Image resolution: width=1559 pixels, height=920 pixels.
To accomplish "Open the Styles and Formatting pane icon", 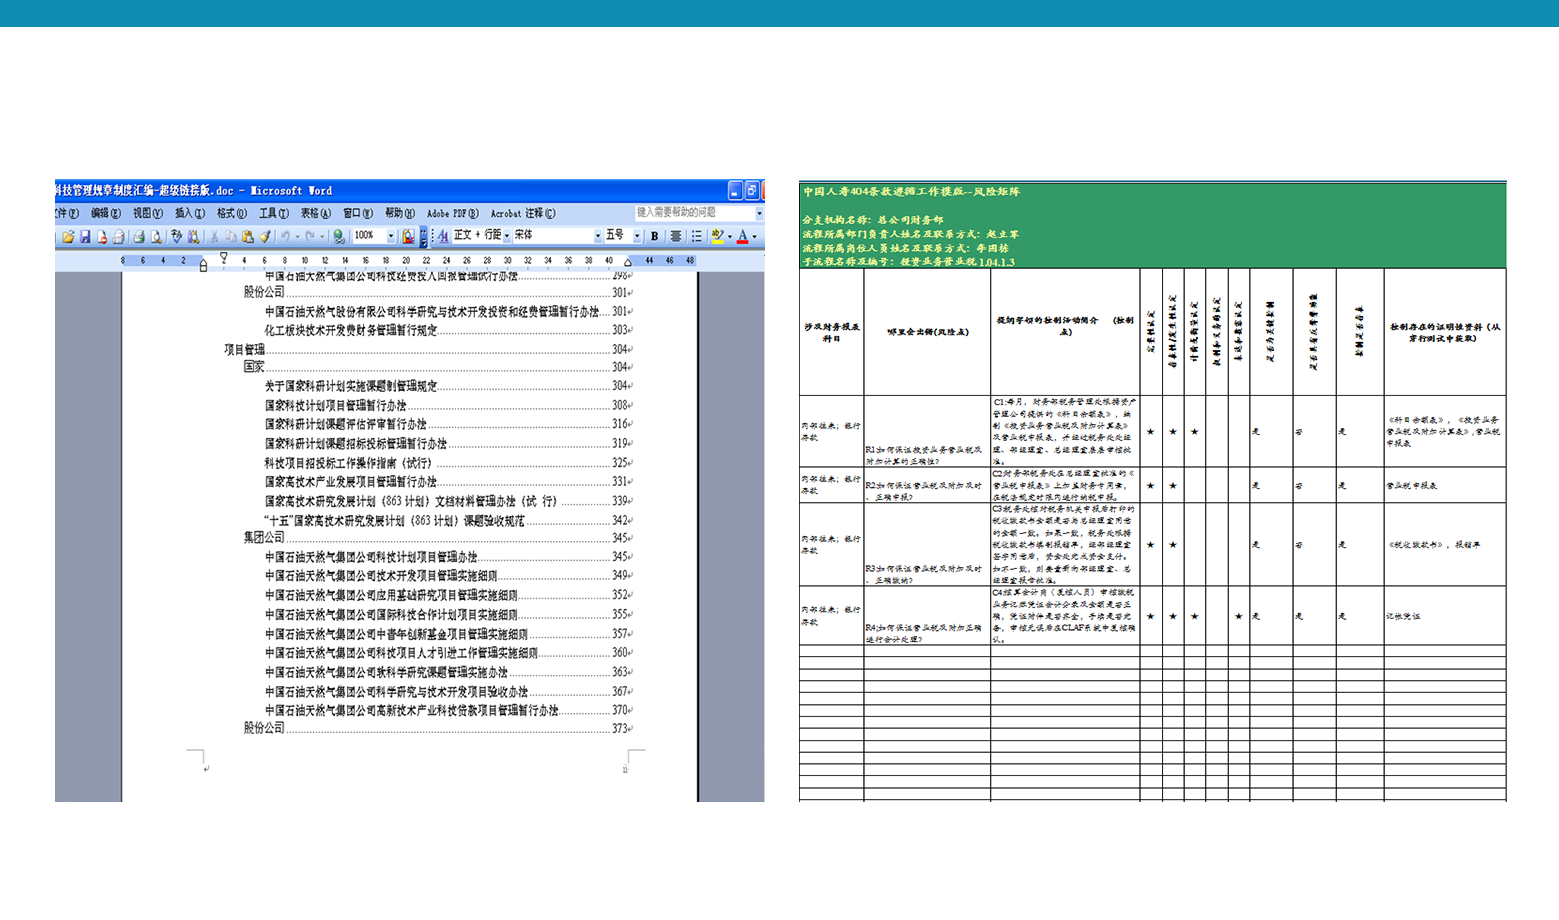I will click(443, 237).
